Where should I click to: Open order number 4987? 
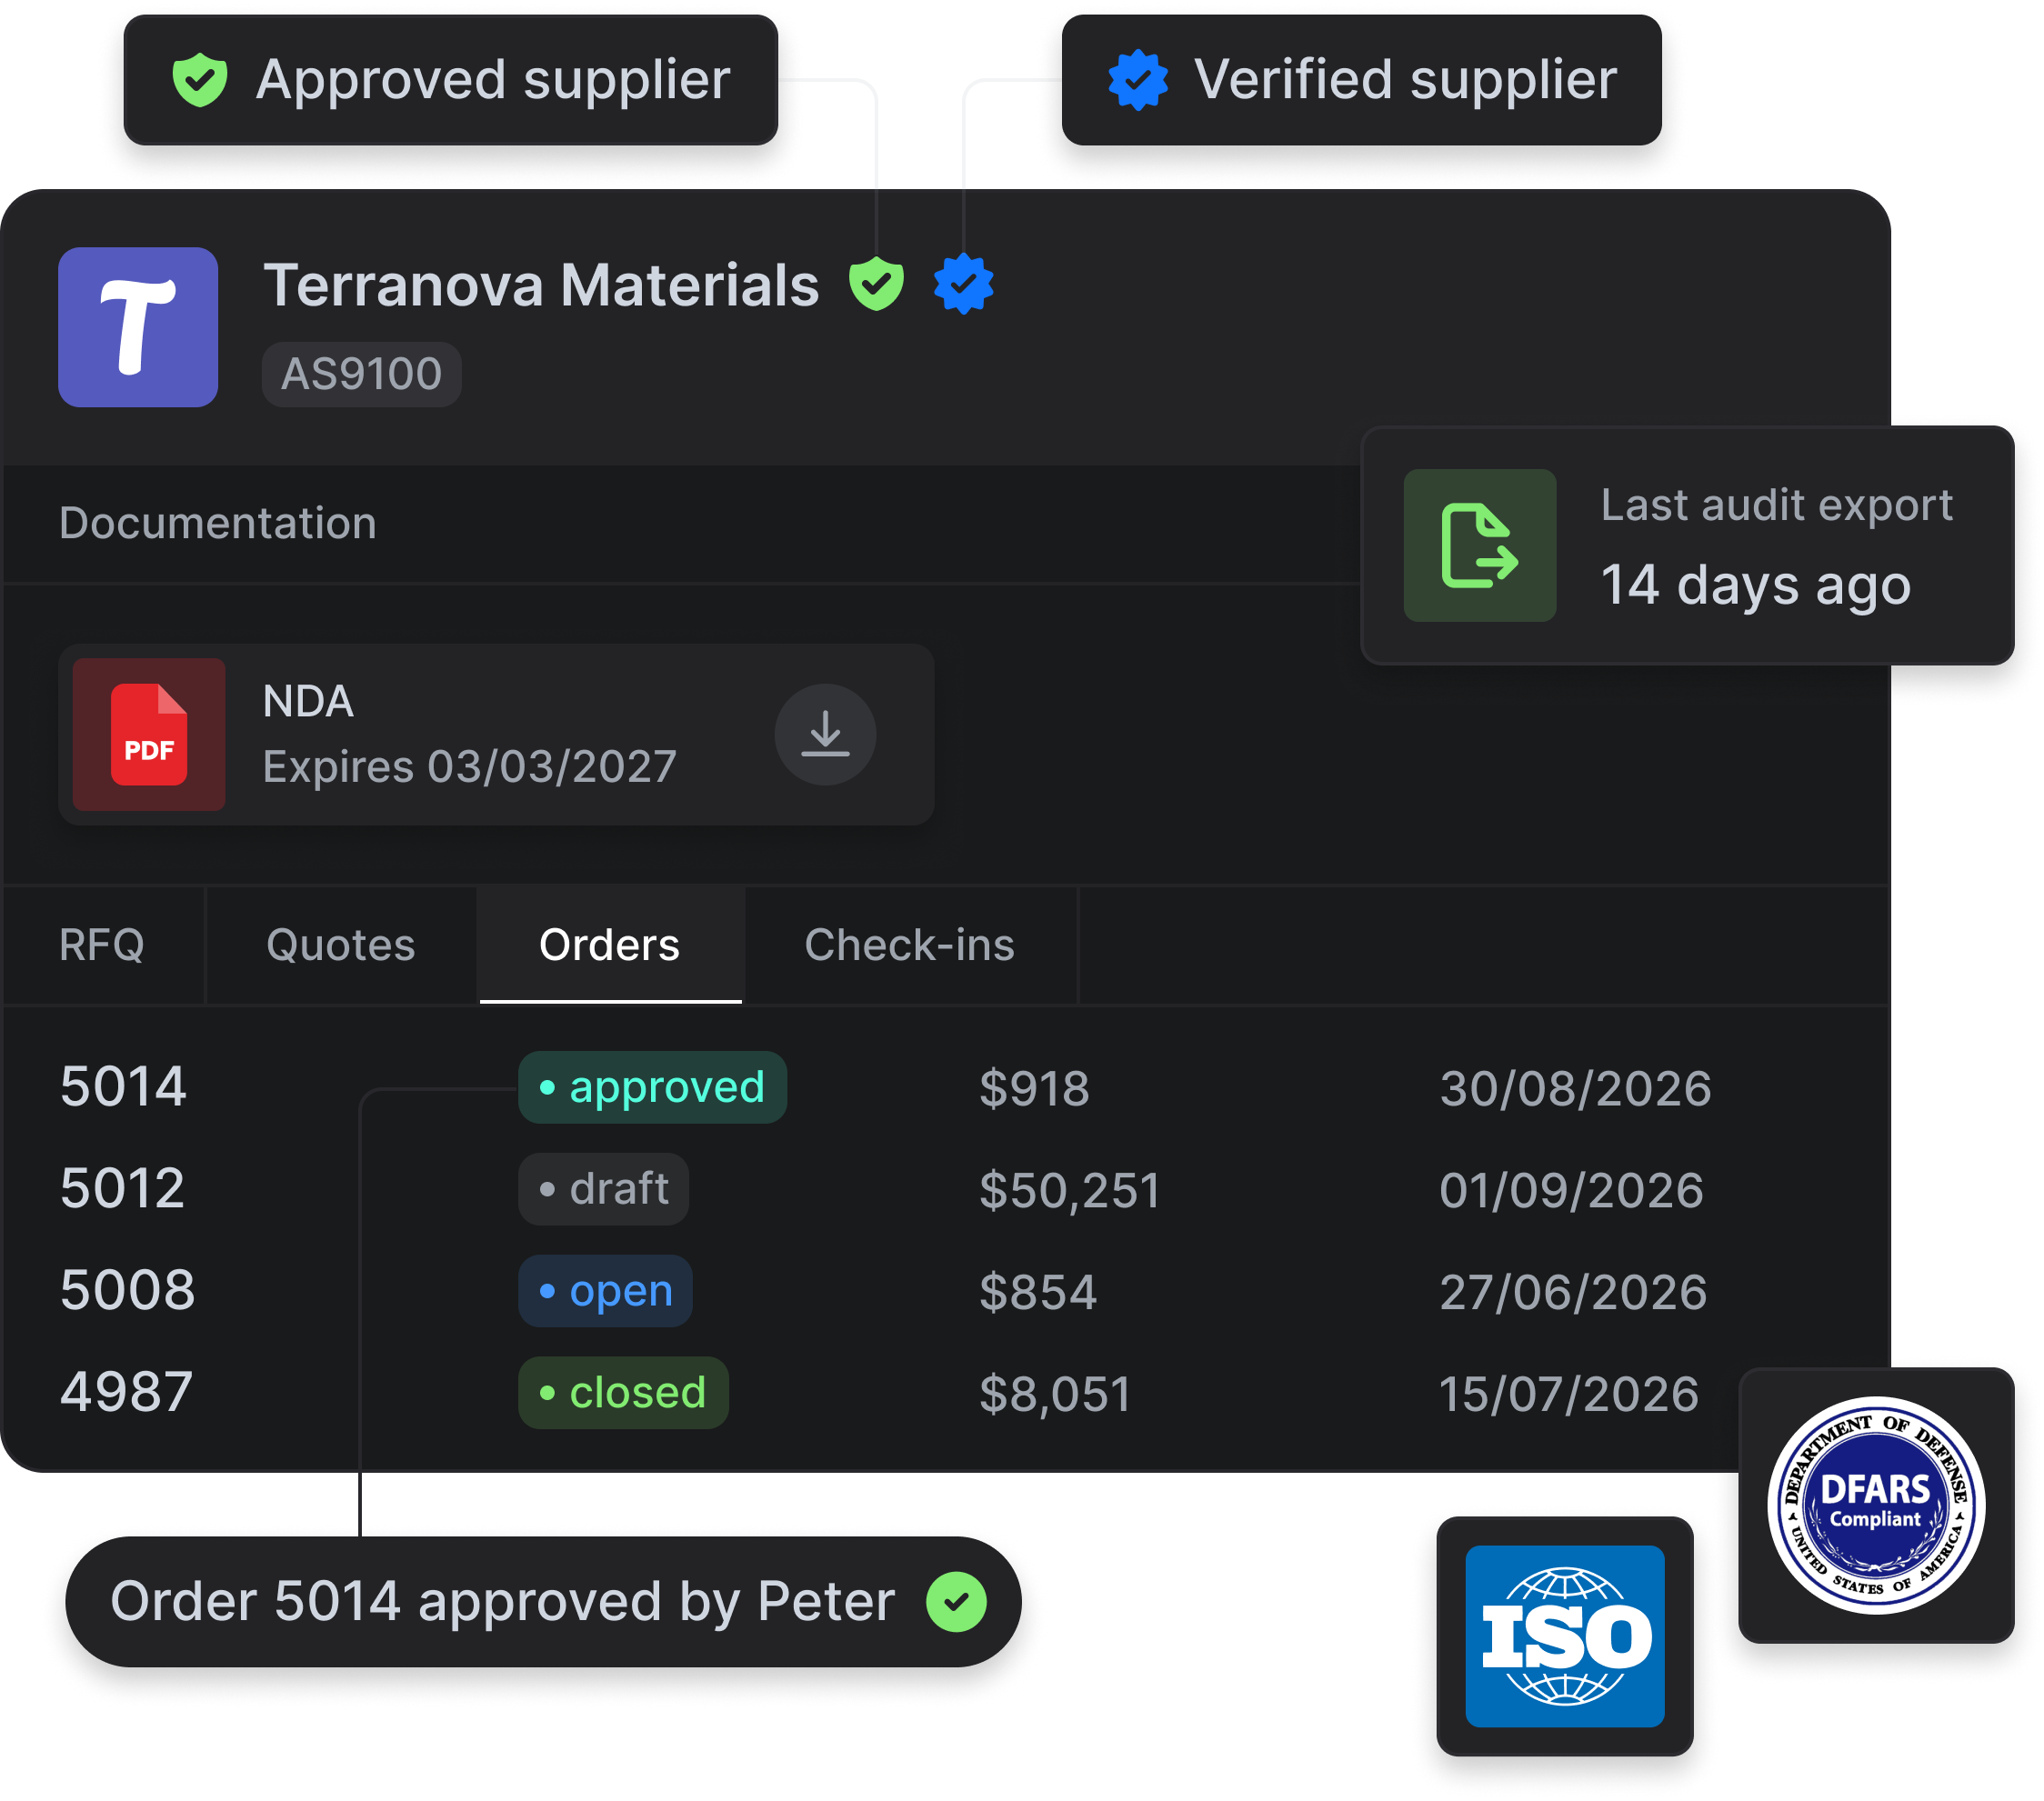[x=126, y=1392]
